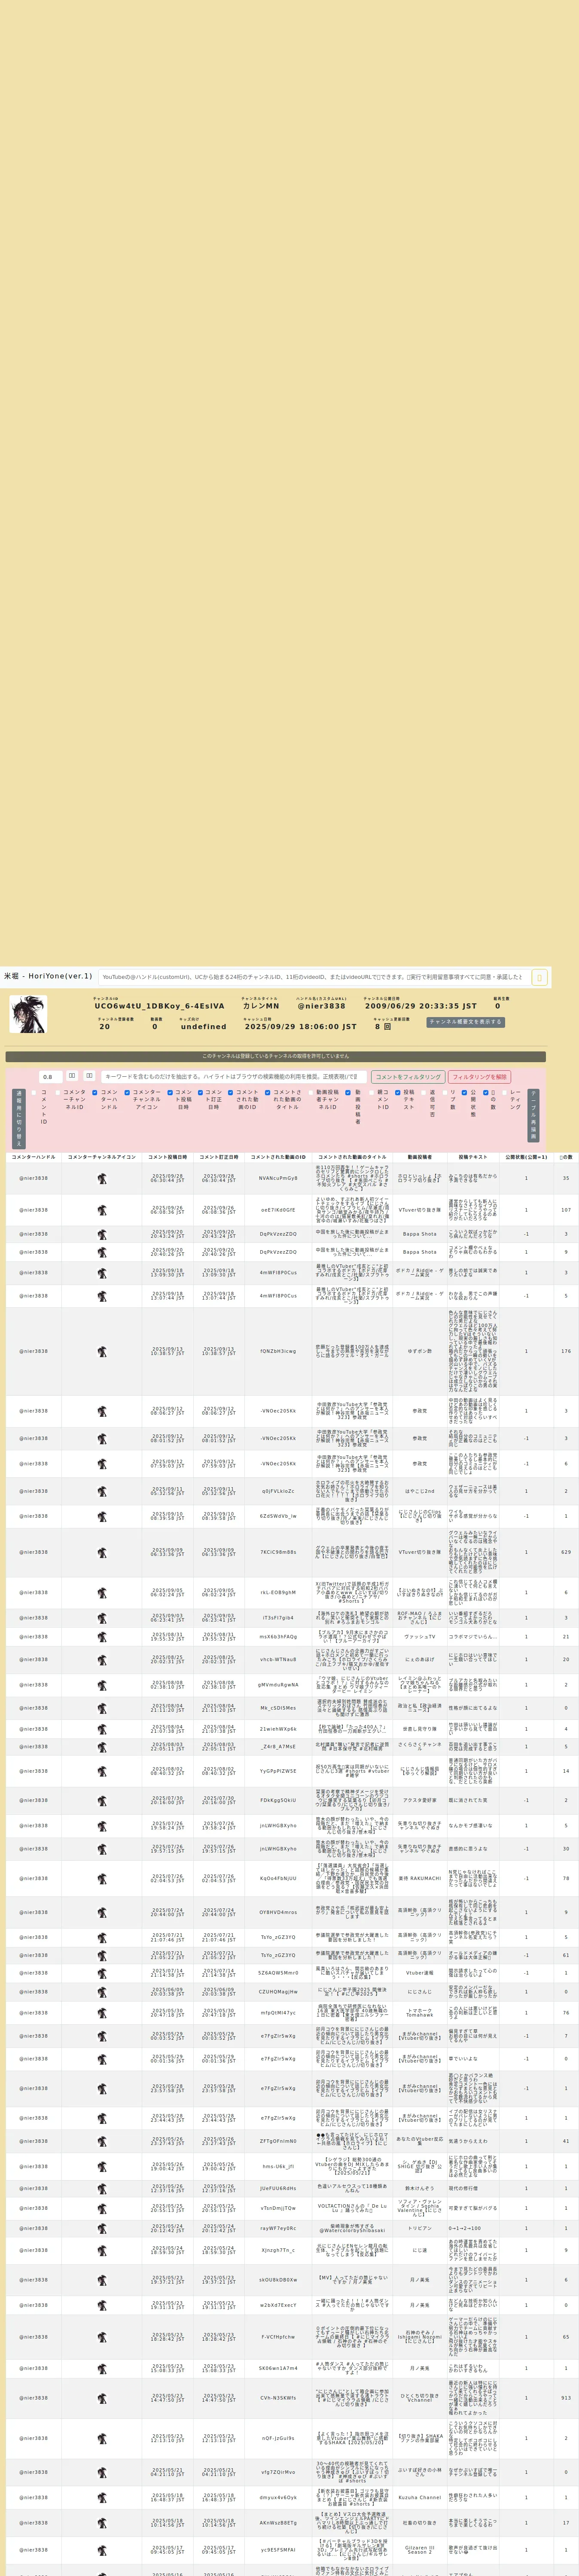579x2576 pixels.
Task: Toggle the コメントID column checkbox
Action: pyautogui.click(x=34, y=1093)
